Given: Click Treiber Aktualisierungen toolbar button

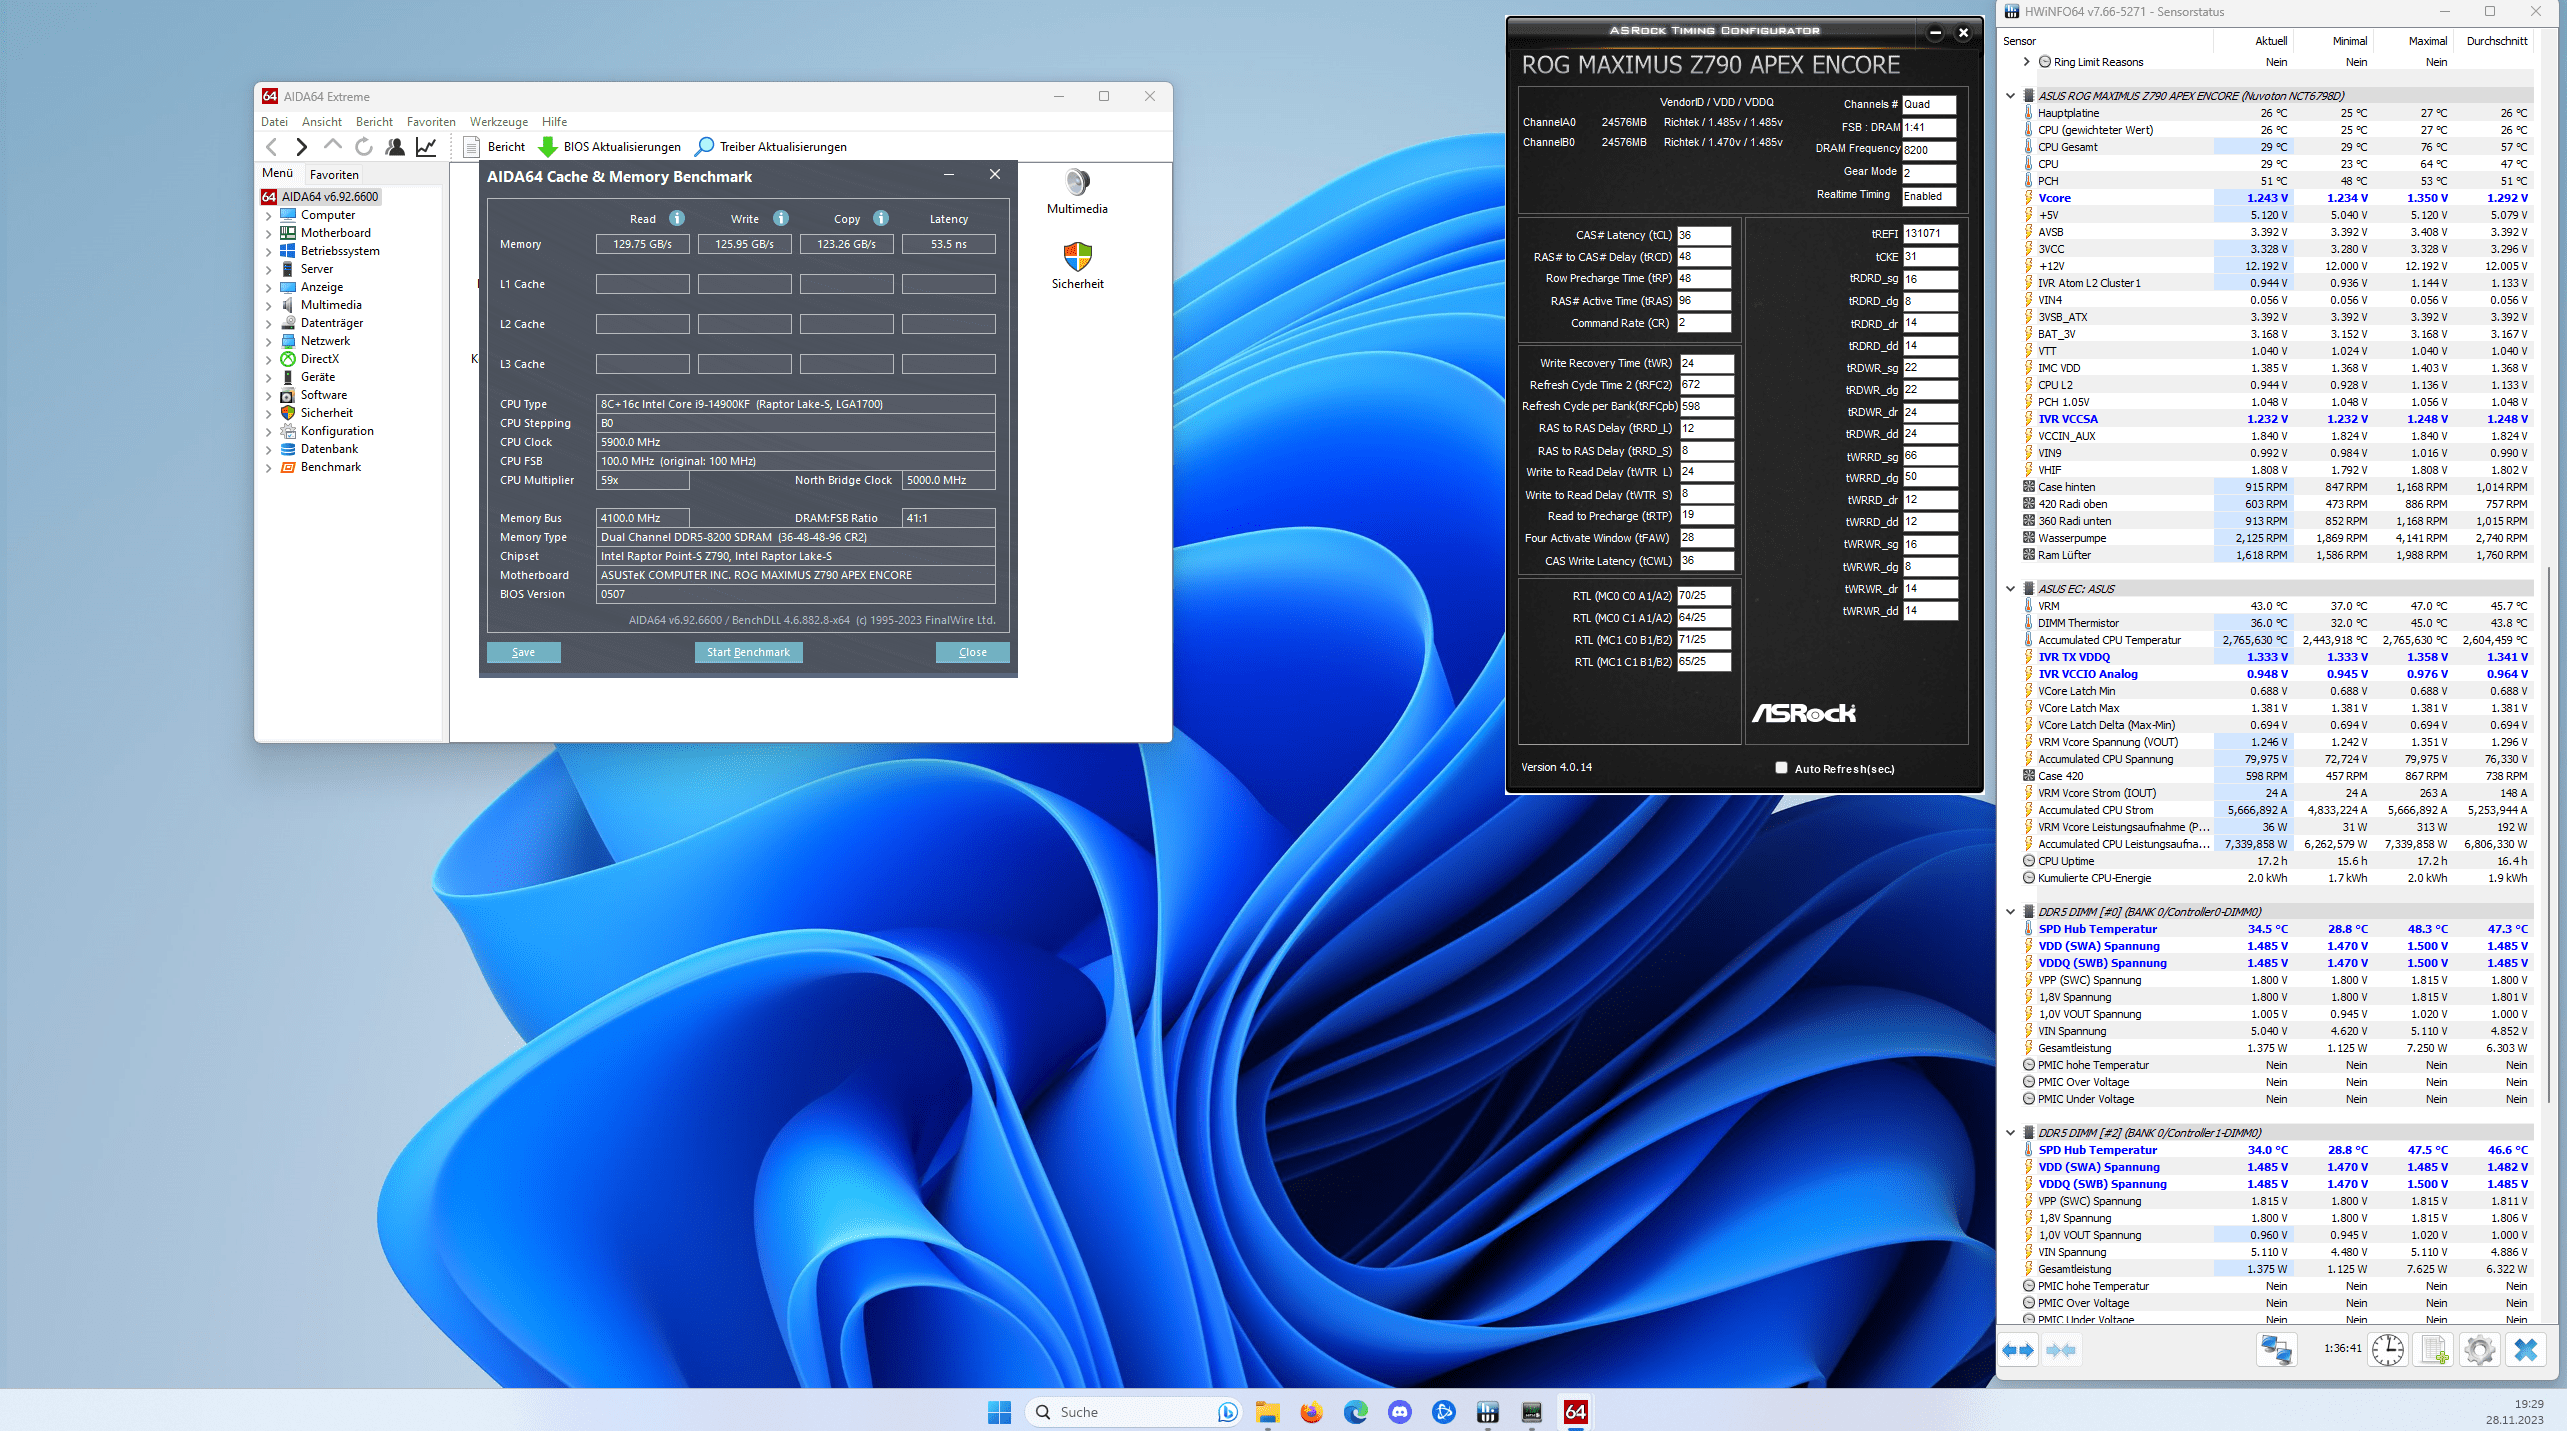Looking at the screenshot, I should [x=771, y=147].
